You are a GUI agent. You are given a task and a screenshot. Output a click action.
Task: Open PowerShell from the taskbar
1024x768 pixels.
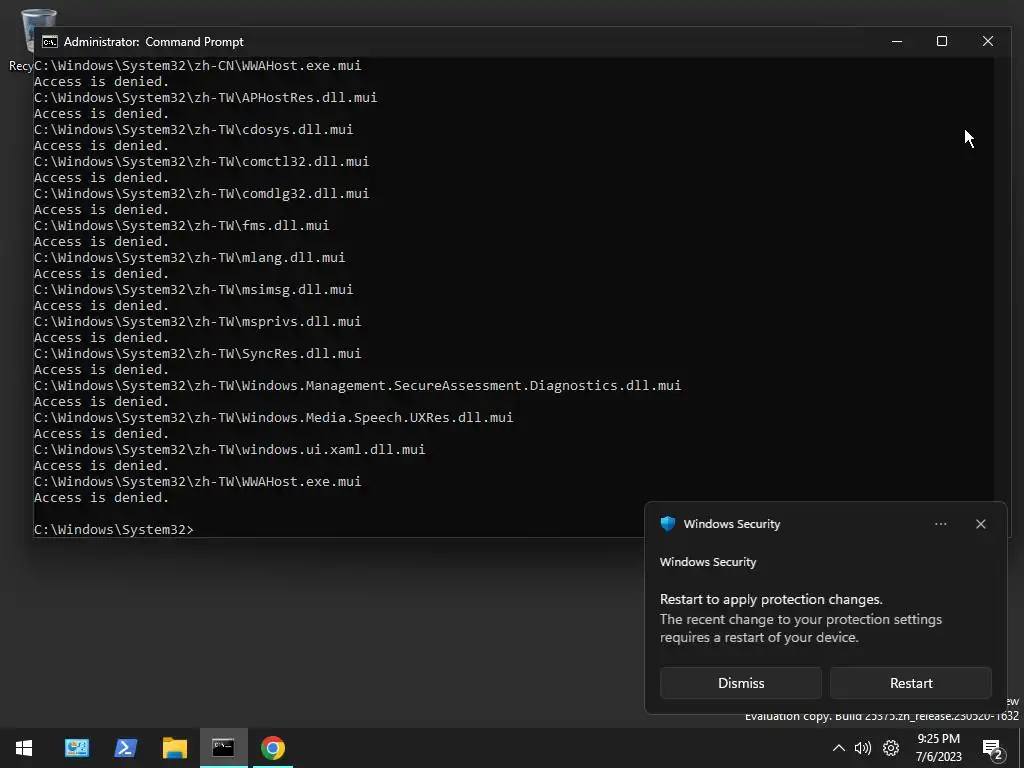[125, 748]
